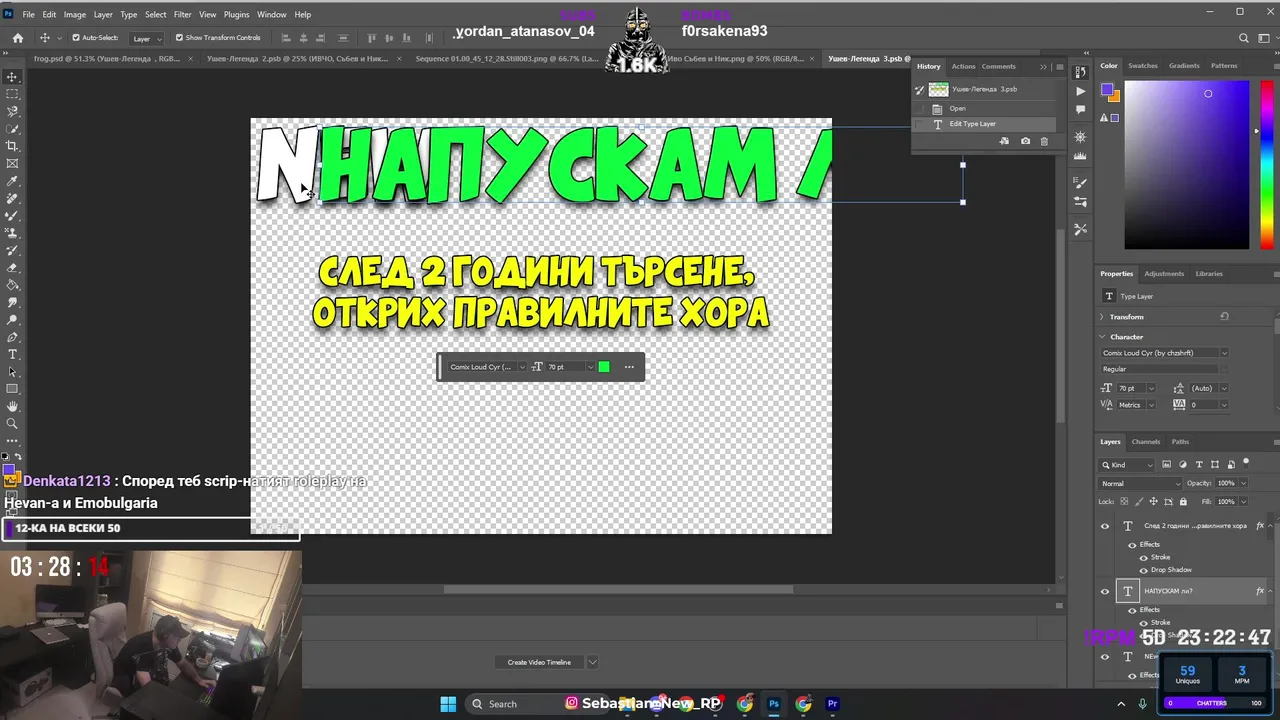Image resolution: width=1280 pixels, height=720 pixels.
Task: Create new snapshot in History panel
Action: 1025,141
